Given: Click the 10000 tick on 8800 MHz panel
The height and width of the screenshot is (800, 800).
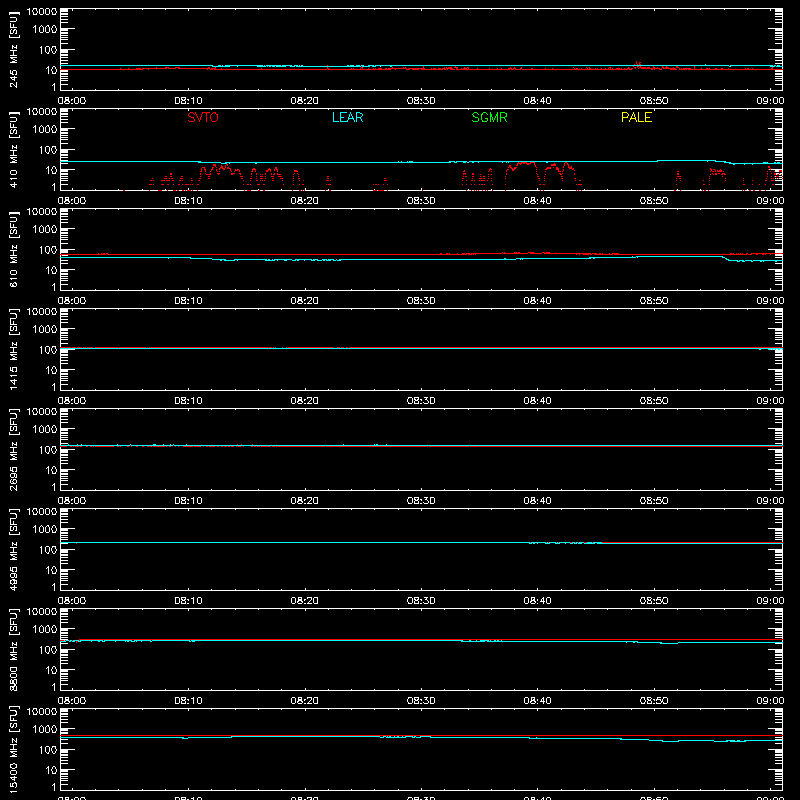Looking at the screenshot, I should (42, 612).
